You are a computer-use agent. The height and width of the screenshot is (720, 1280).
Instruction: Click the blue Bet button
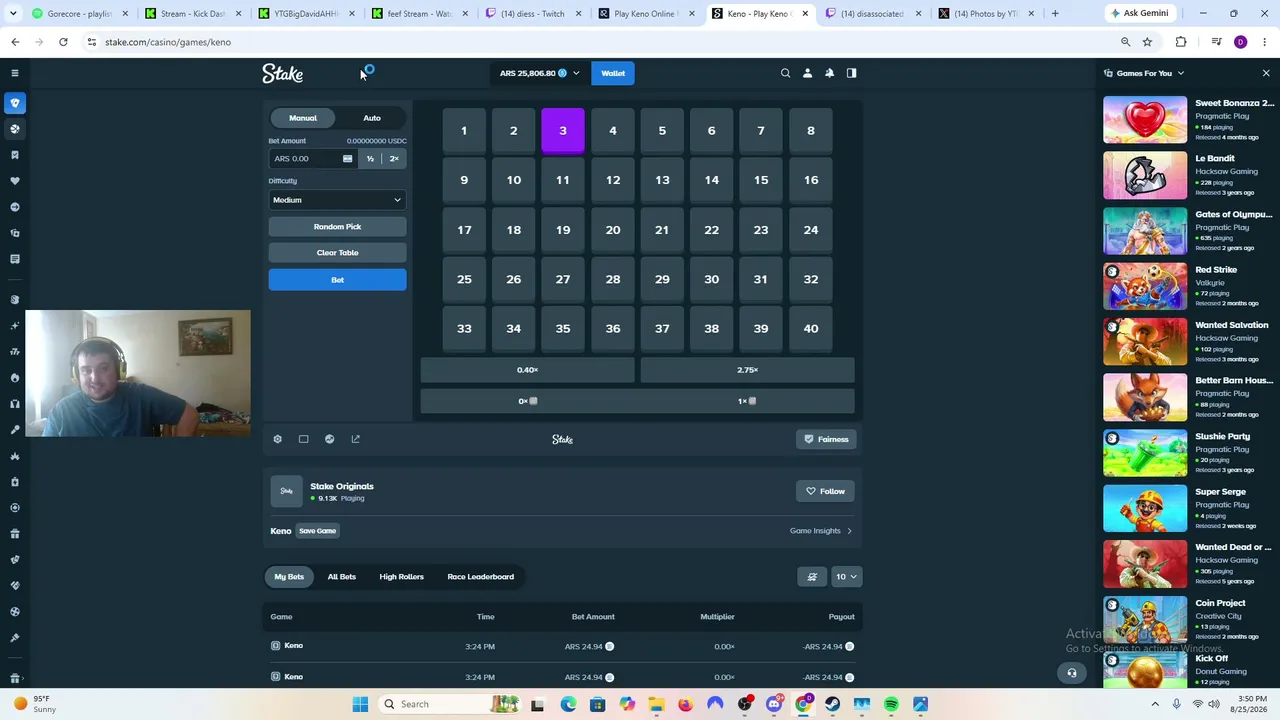click(337, 280)
